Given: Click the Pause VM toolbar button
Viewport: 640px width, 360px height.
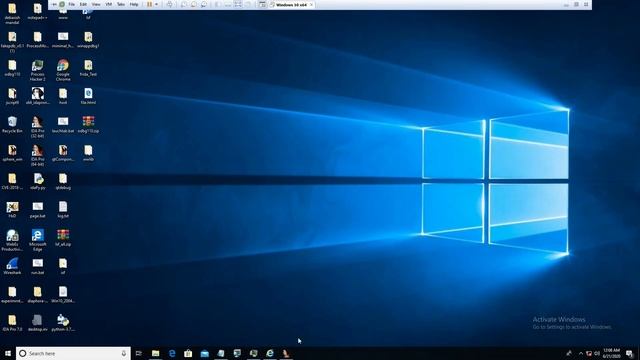Looking at the screenshot, I should tap(149, 4).
